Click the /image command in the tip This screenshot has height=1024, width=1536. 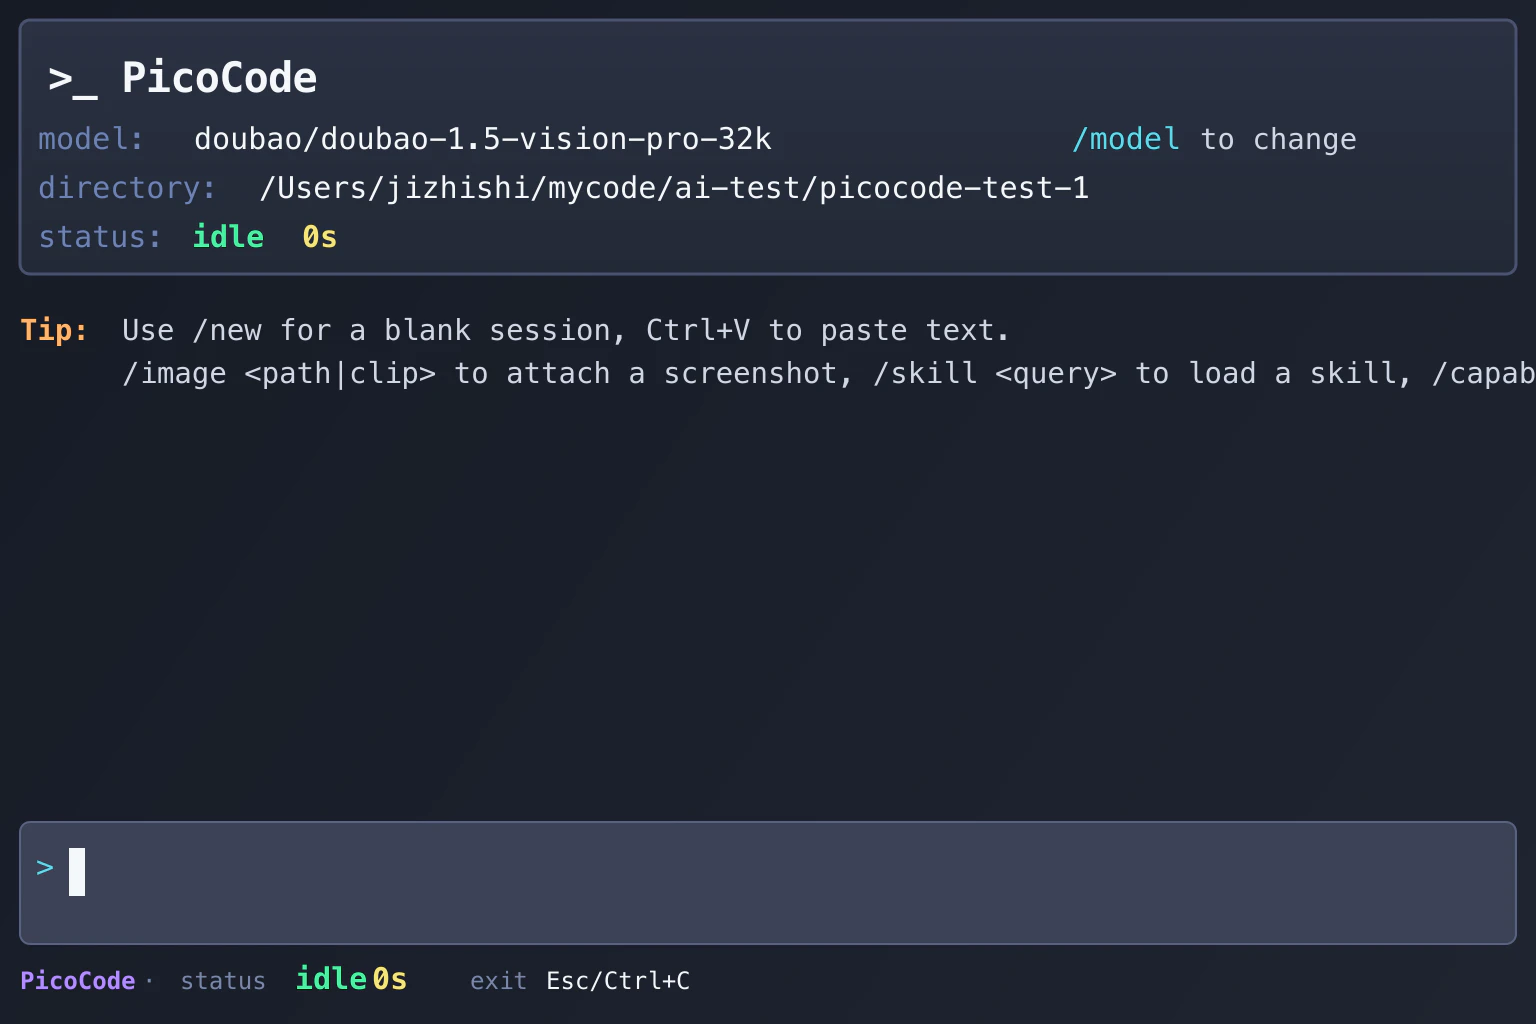[174, 373]
